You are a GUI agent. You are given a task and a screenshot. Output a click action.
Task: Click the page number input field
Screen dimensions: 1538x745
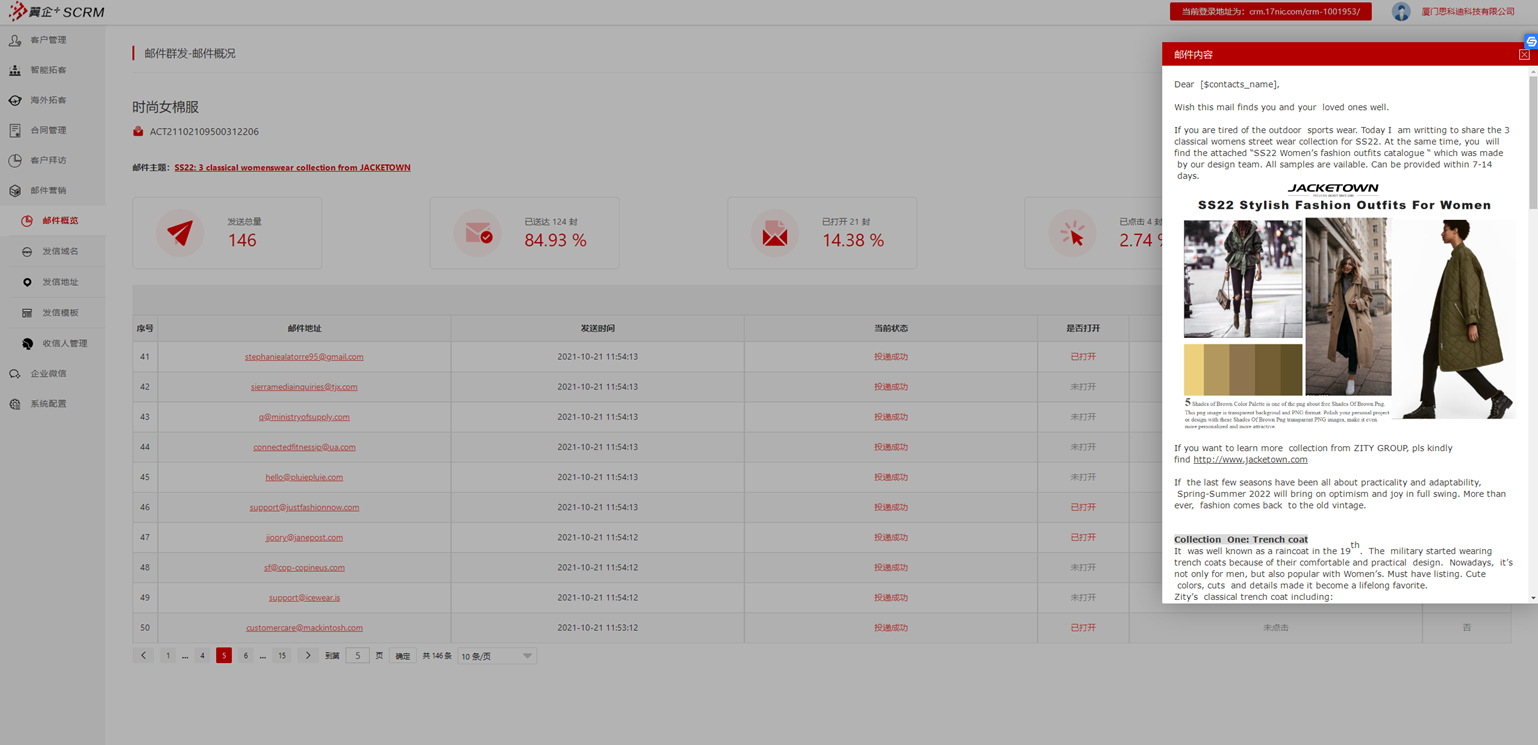click(357, 656)
